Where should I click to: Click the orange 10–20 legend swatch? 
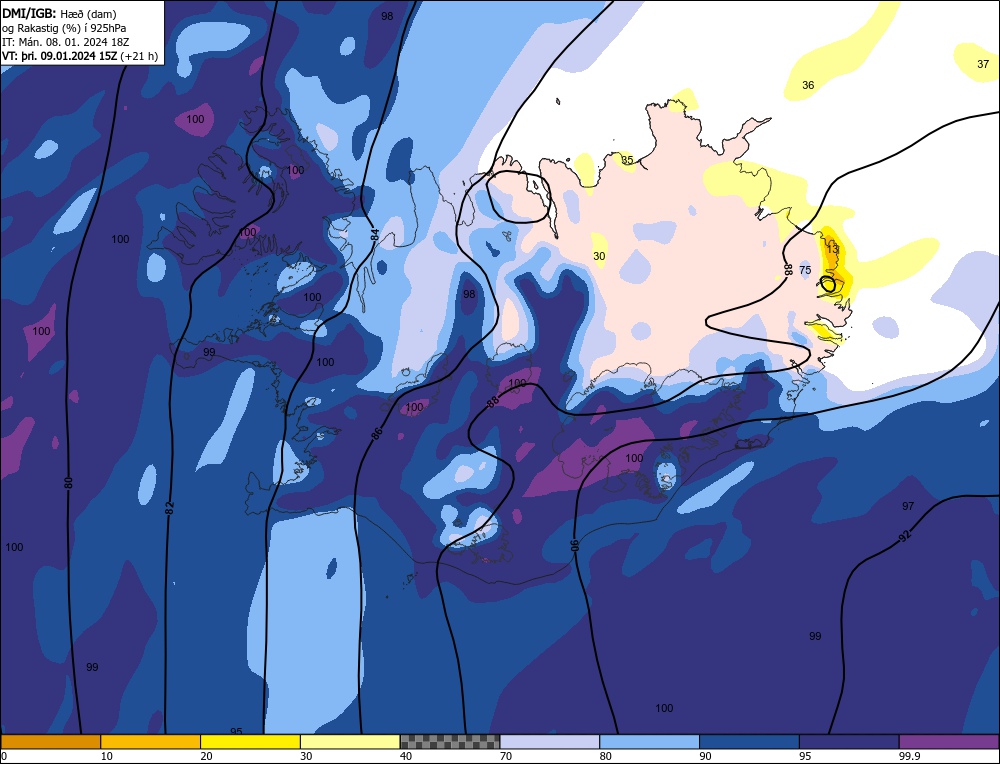pyautogui.click(x=151, y=741)
